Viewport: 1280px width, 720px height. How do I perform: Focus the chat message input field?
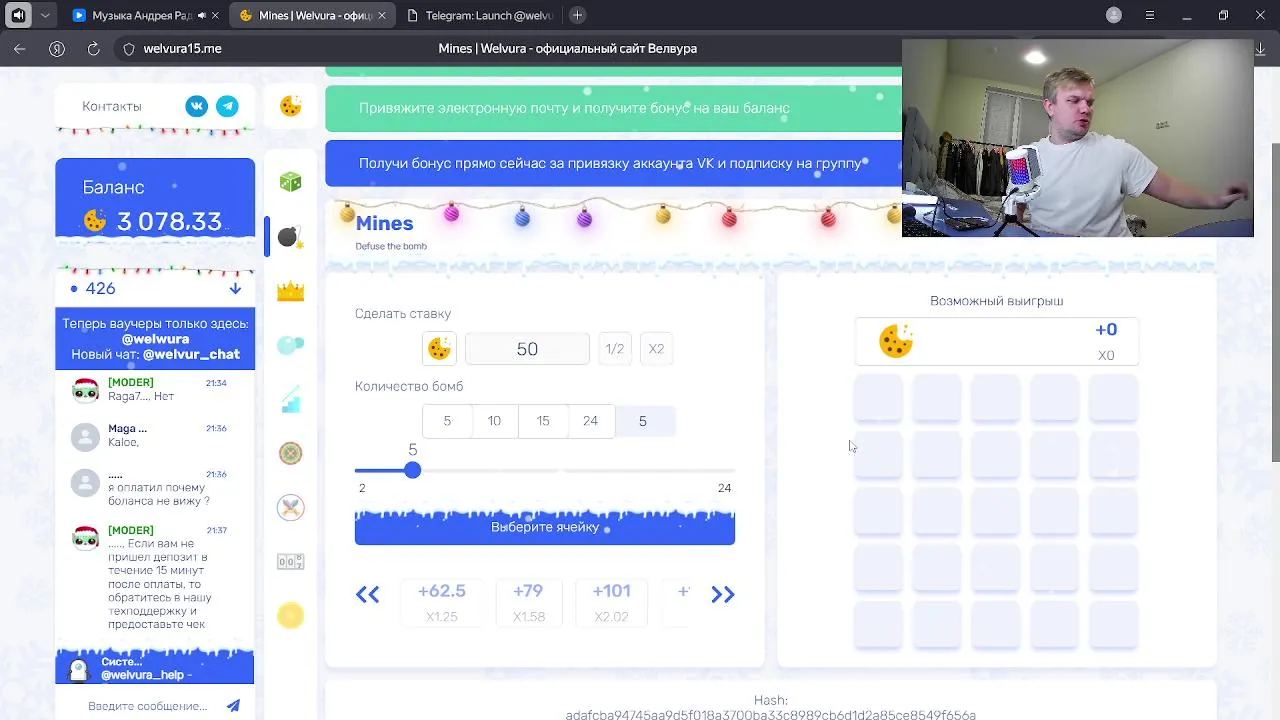(x=148, y=706)
